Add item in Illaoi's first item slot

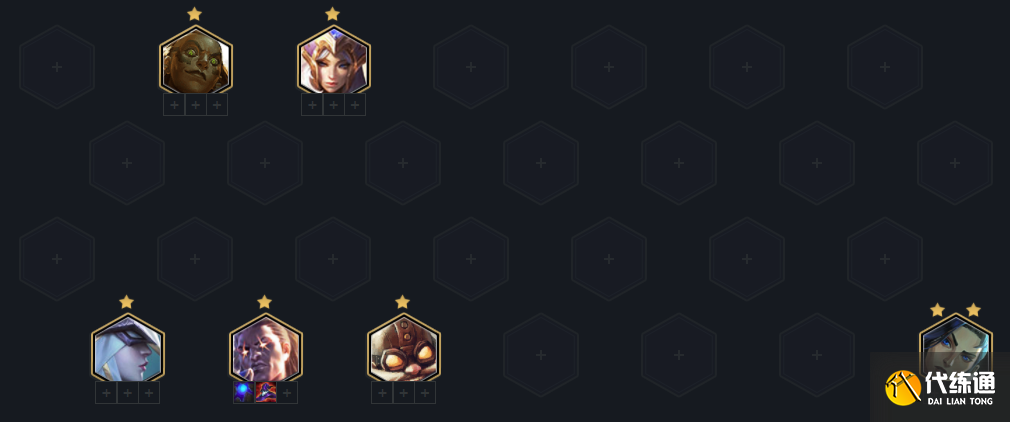pyautogui.click(x=174, y=104)
